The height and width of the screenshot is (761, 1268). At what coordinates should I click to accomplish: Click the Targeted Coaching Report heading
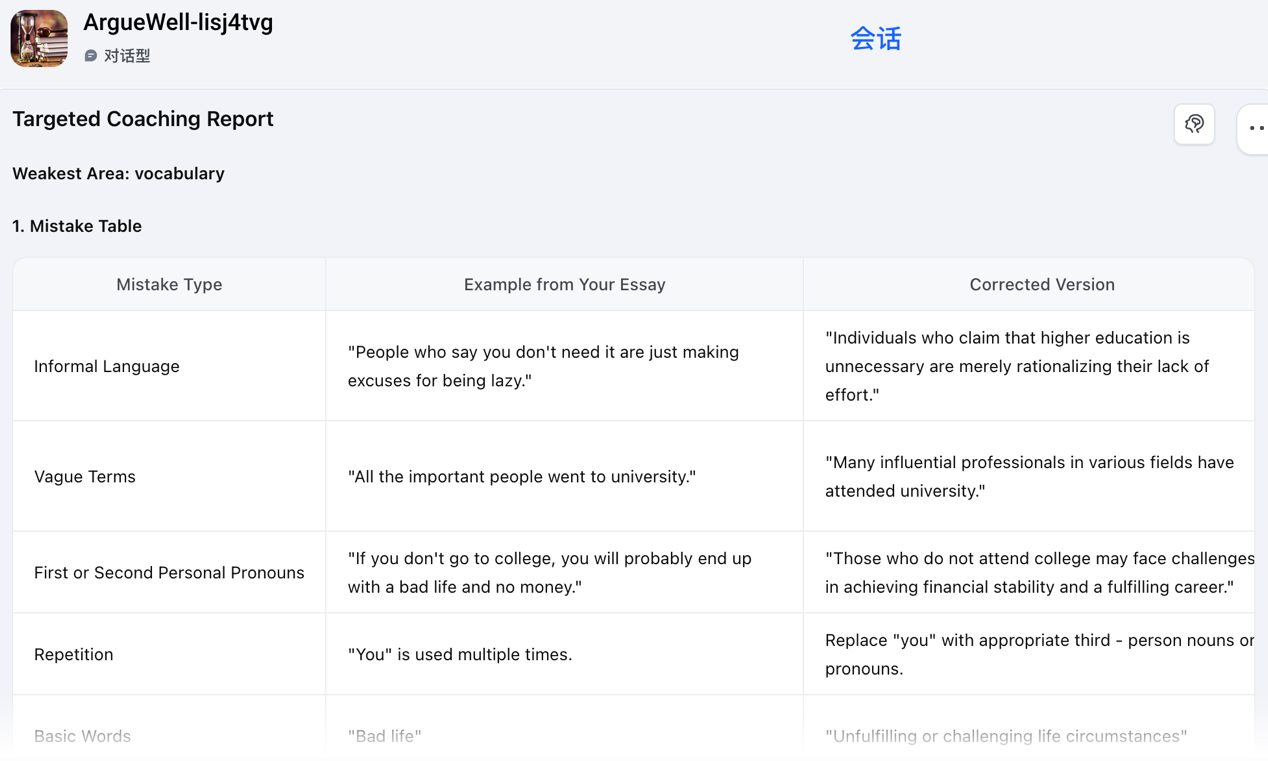[x=143, y=119]
